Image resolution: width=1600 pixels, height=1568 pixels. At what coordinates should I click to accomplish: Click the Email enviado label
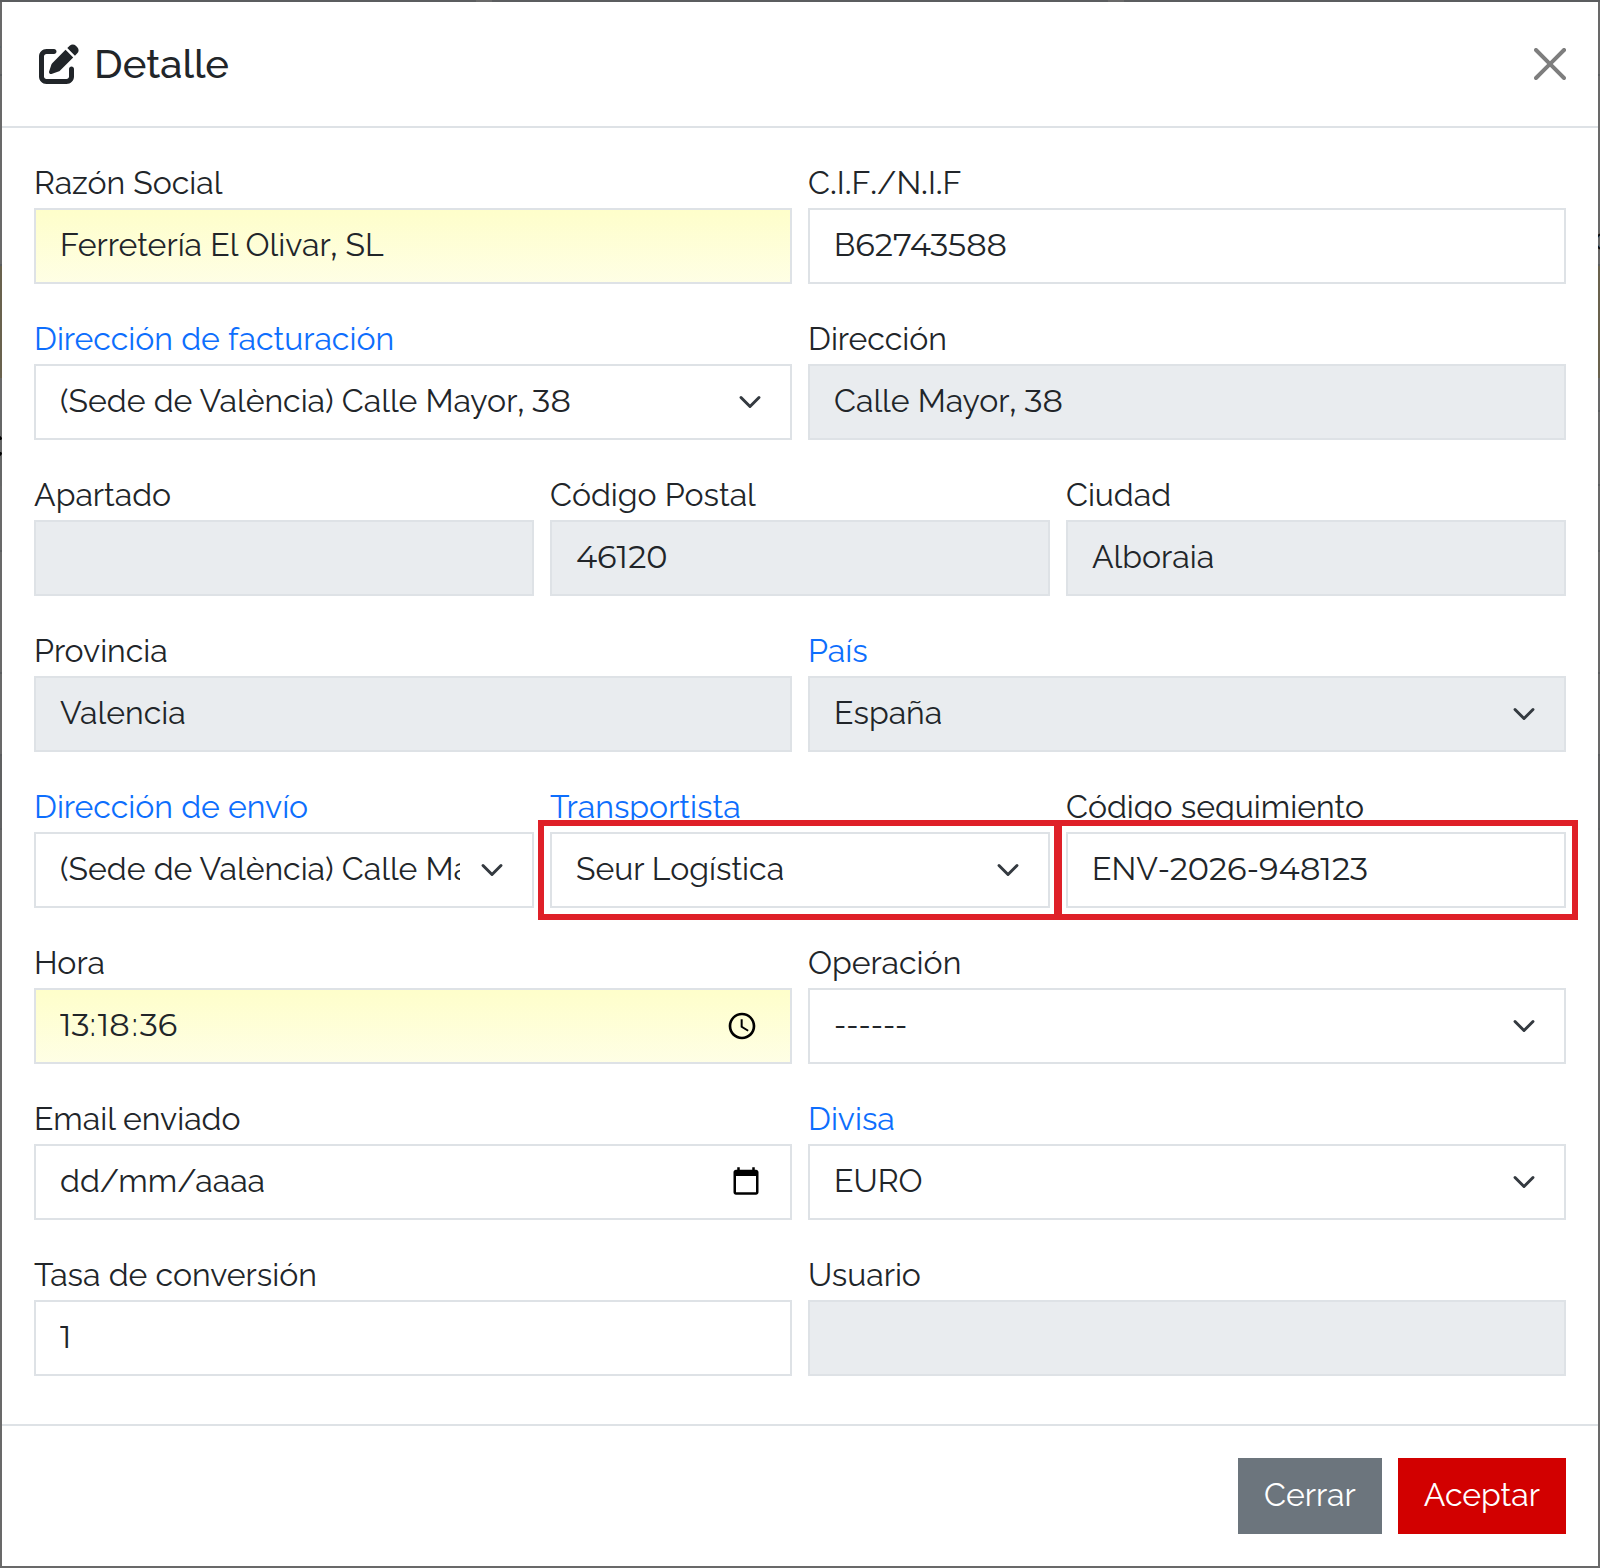138,1119
